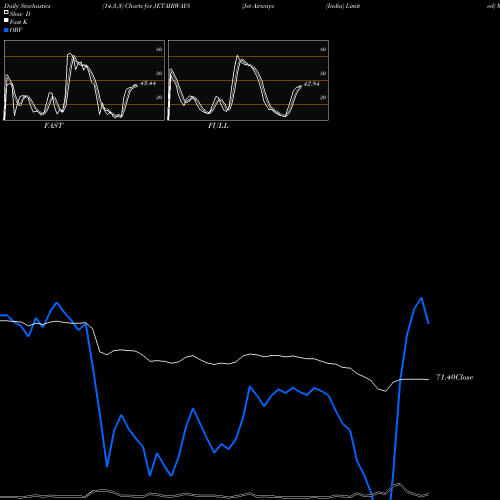Click the blue OBV legend swatch
This screenshot has height=500, width=500.
[x=6, y=30]
